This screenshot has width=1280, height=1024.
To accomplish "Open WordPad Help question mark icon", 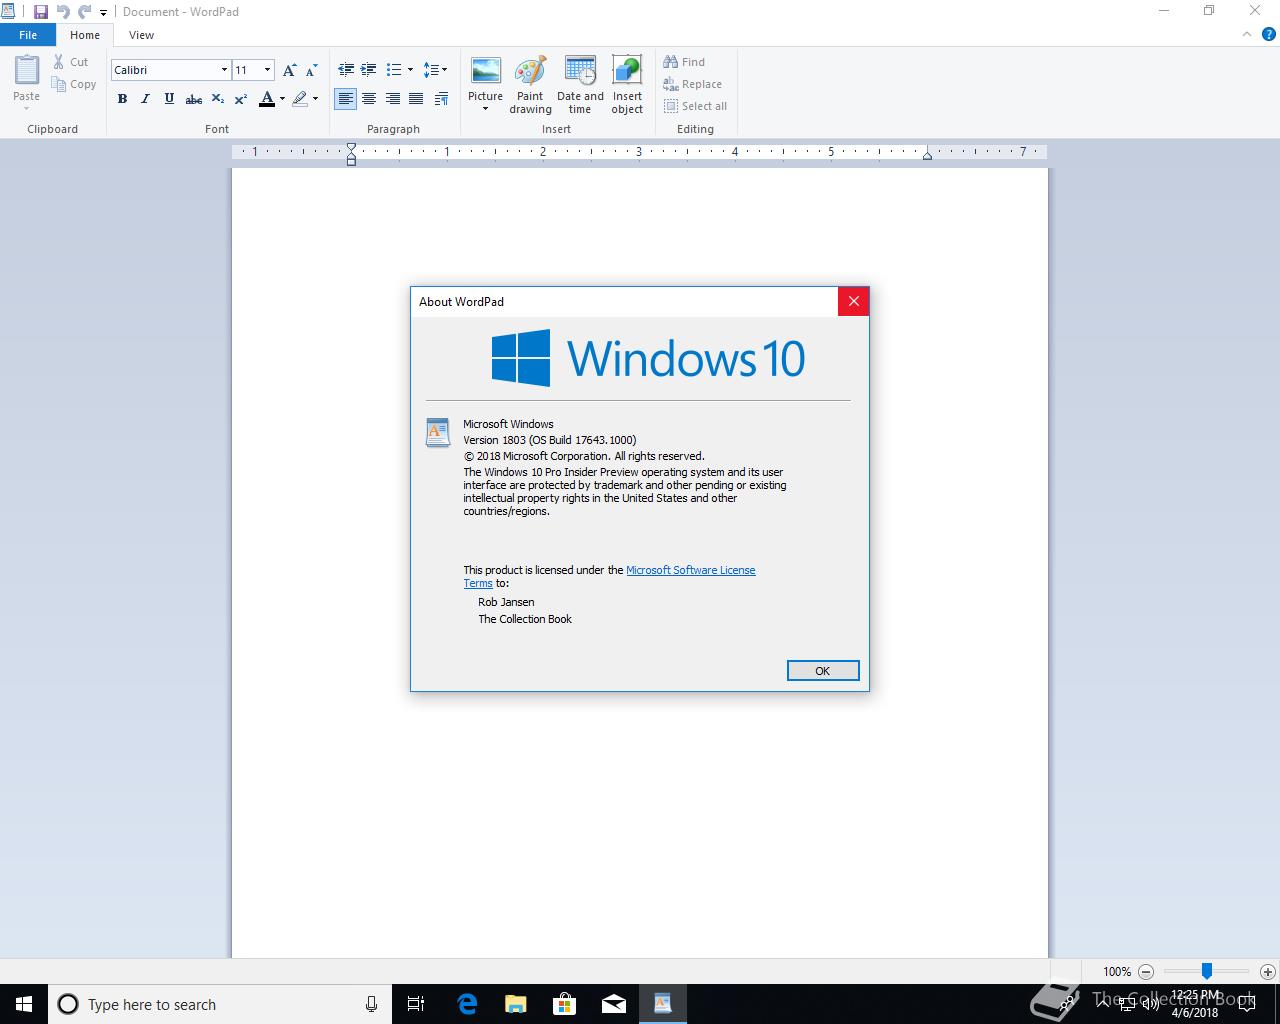I will 1269,34.
